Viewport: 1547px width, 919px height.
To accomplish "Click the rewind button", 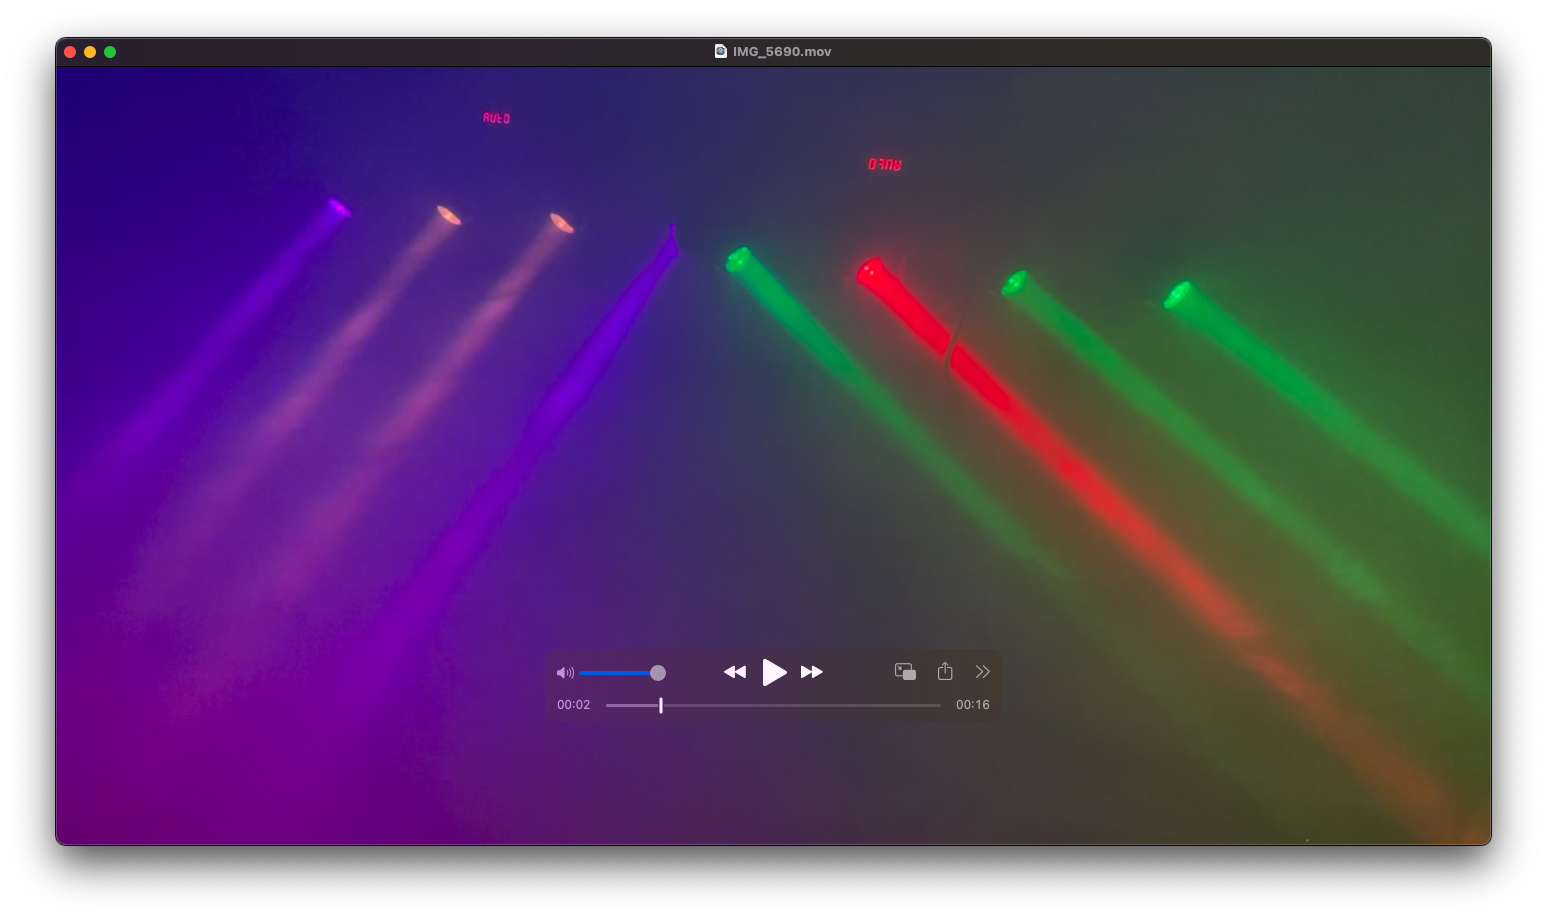I will coord(735,672).
